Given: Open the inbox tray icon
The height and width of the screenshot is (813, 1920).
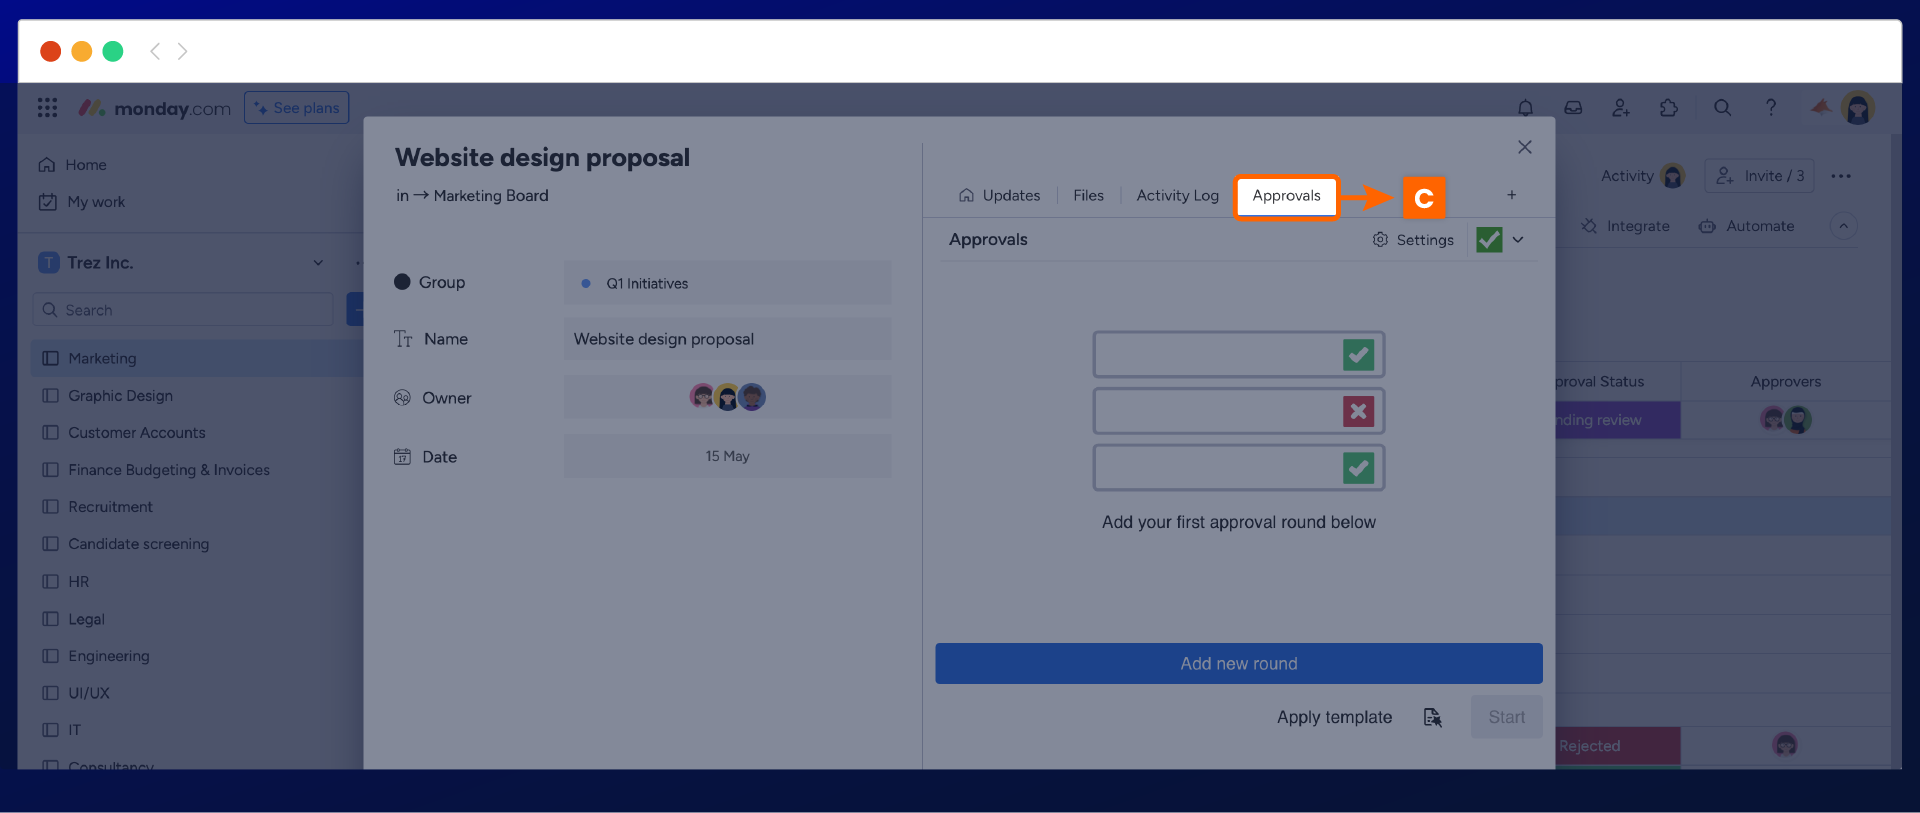Looking at the screenshot, I should tap(1573, 108).
